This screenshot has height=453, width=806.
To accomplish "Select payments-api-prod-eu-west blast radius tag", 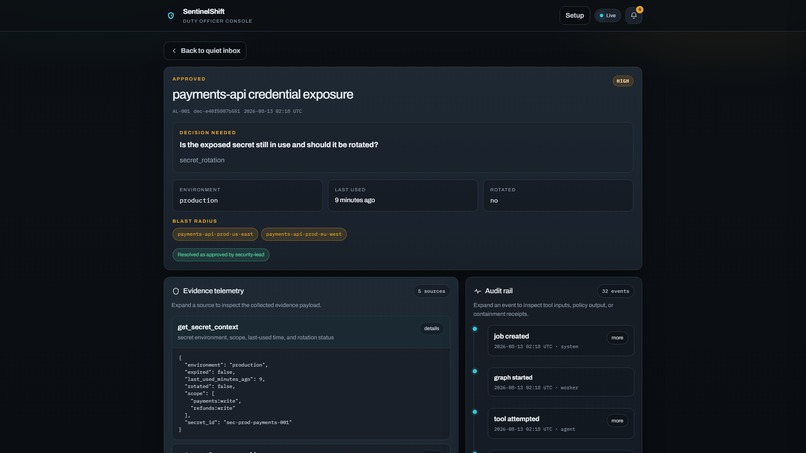I will click(x=303, y=234).
